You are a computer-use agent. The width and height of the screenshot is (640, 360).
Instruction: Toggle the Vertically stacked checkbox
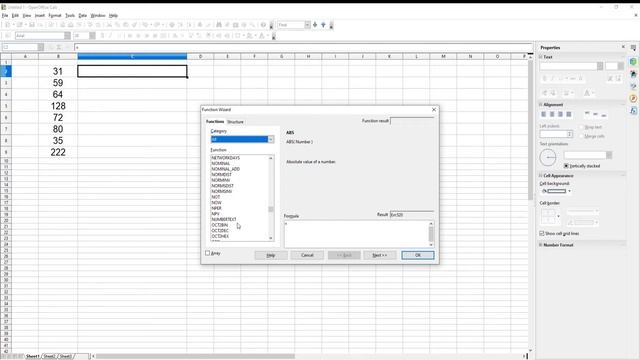566,166
